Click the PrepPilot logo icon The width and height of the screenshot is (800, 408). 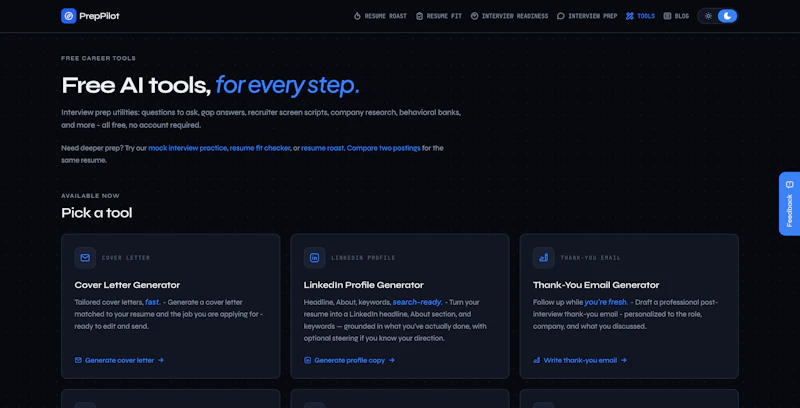coord(68,16)
